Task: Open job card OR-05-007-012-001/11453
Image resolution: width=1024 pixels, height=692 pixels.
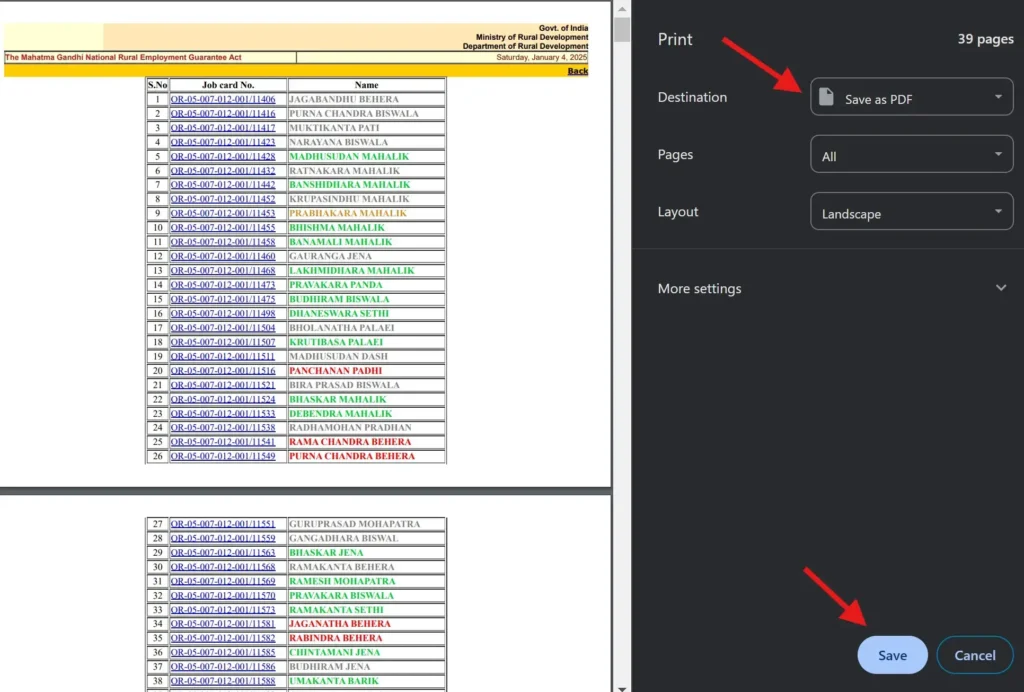Action: 223,213
